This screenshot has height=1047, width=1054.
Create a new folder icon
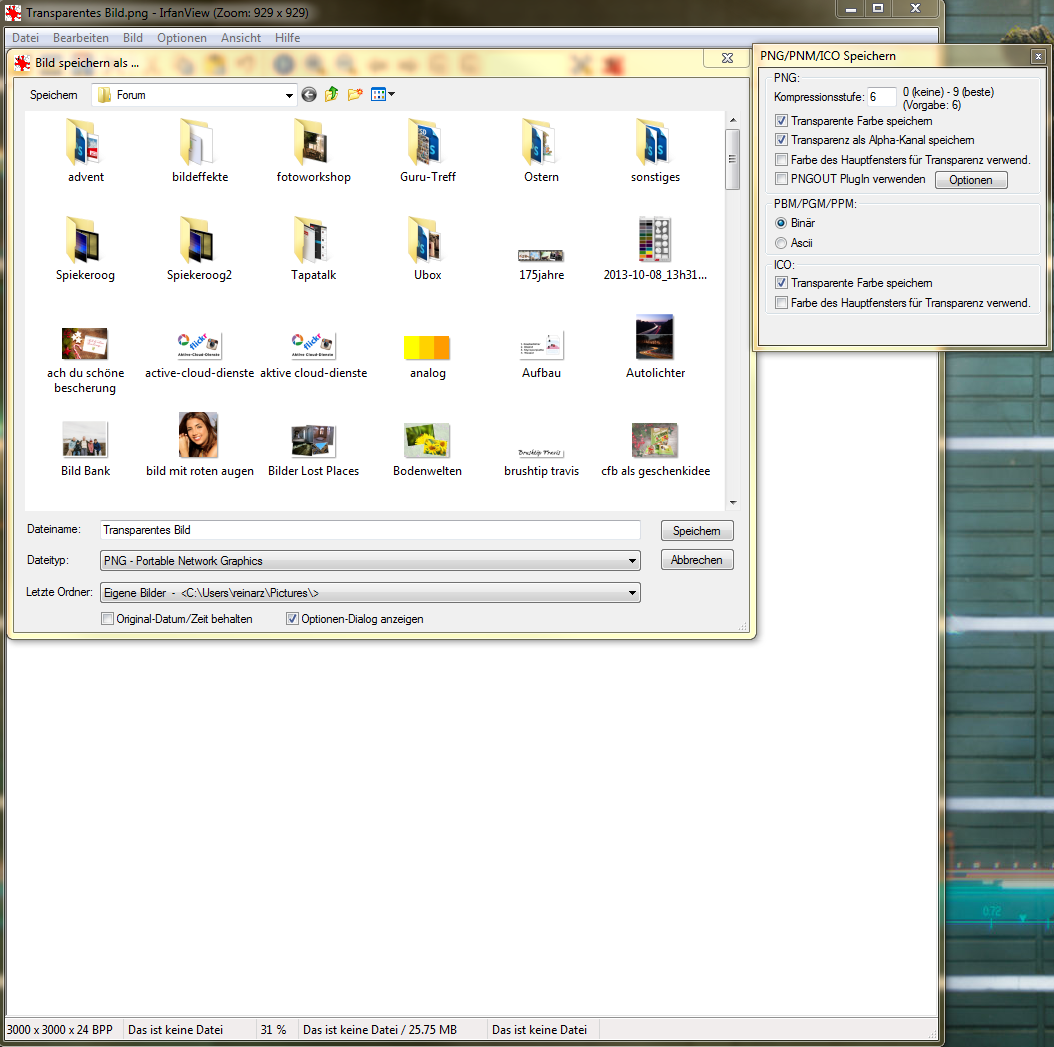[x=354, y=95]
